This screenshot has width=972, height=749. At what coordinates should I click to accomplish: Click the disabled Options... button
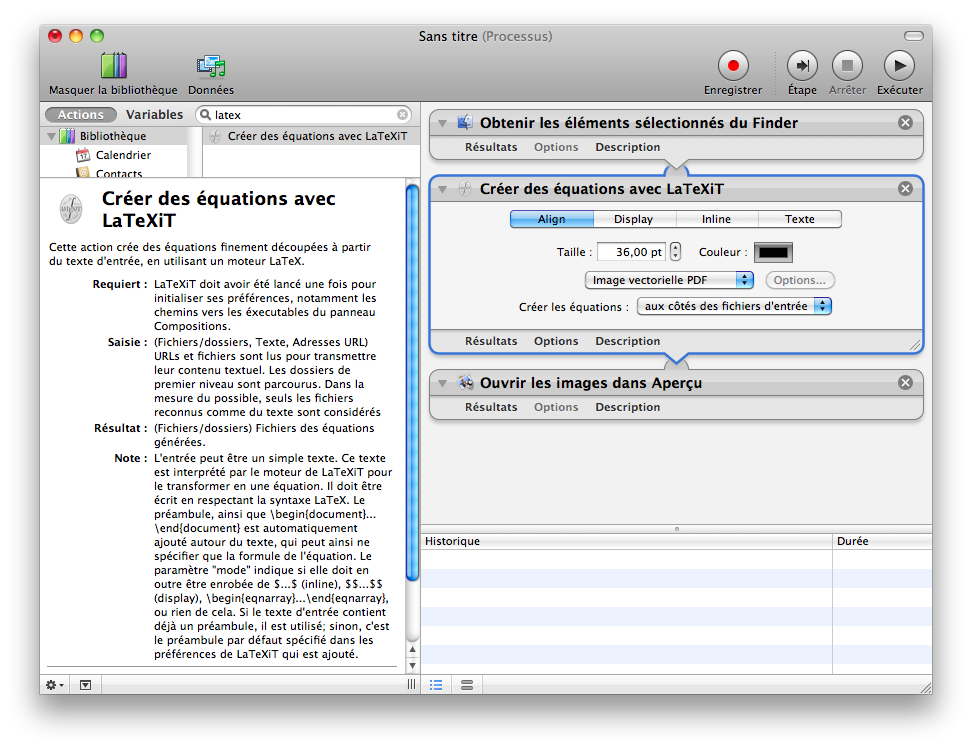tap(800, 280)
